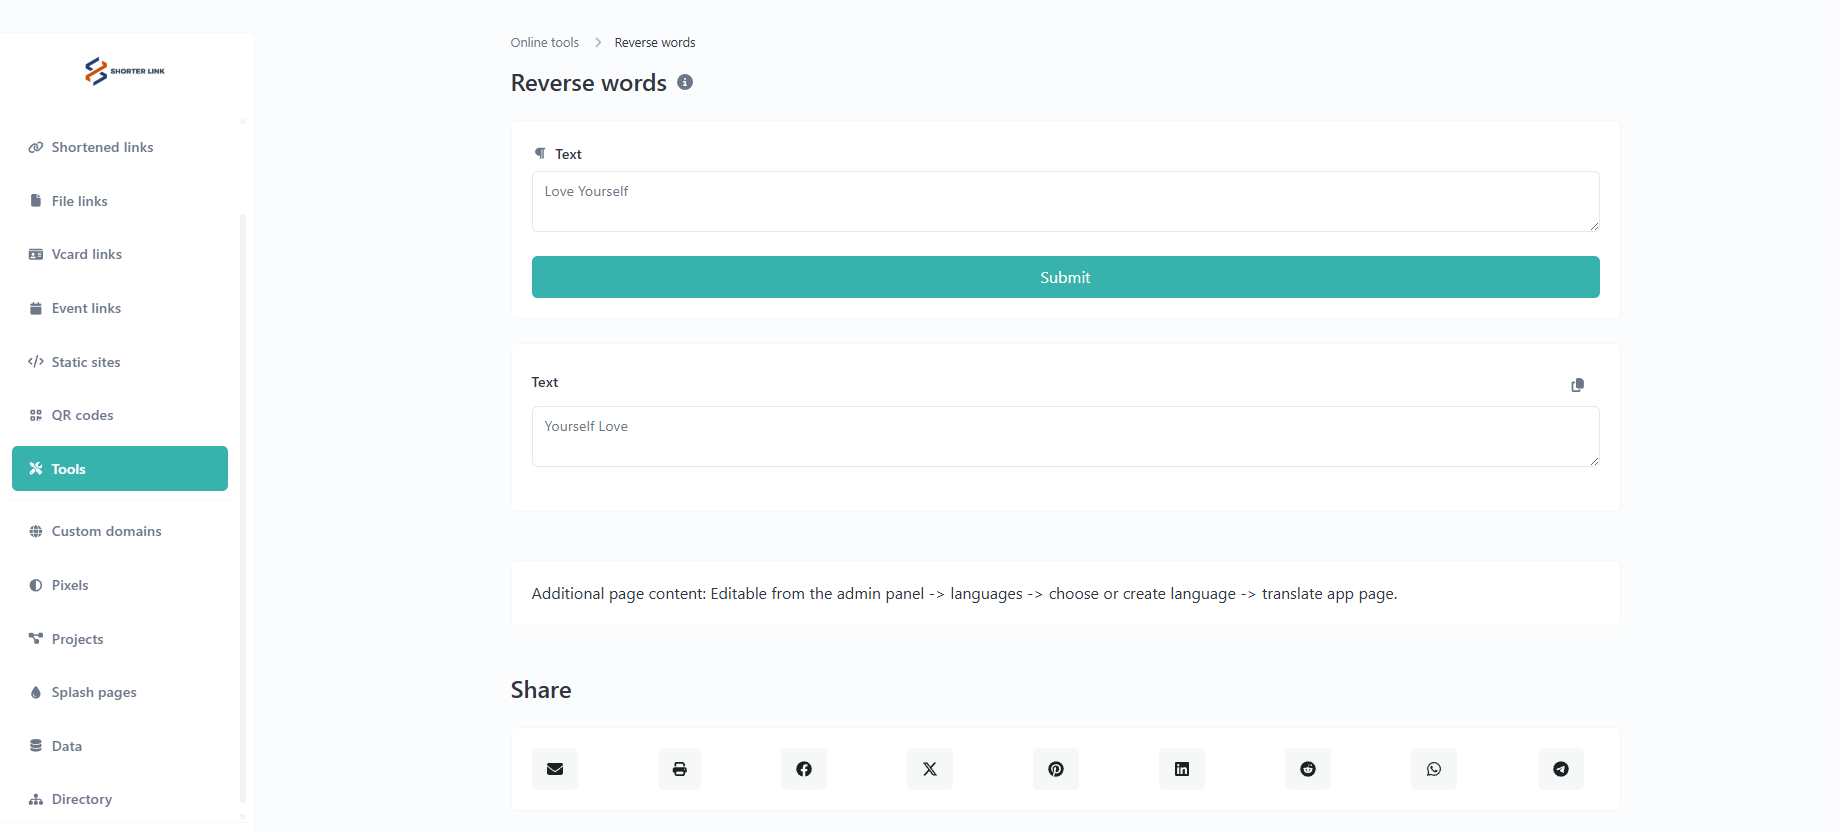Click the print icon in Share
Viewport: 1839px width, 832px height.
[x=680, y=769]
